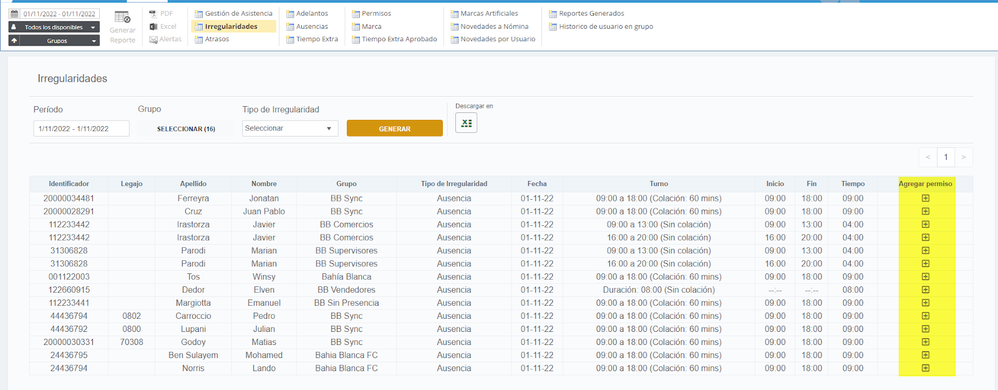The width and height of the screenshot is (998, 390).
Task: Add permission for Irastorza 09:00 a 13:00 row
Action: click(925, 225)
